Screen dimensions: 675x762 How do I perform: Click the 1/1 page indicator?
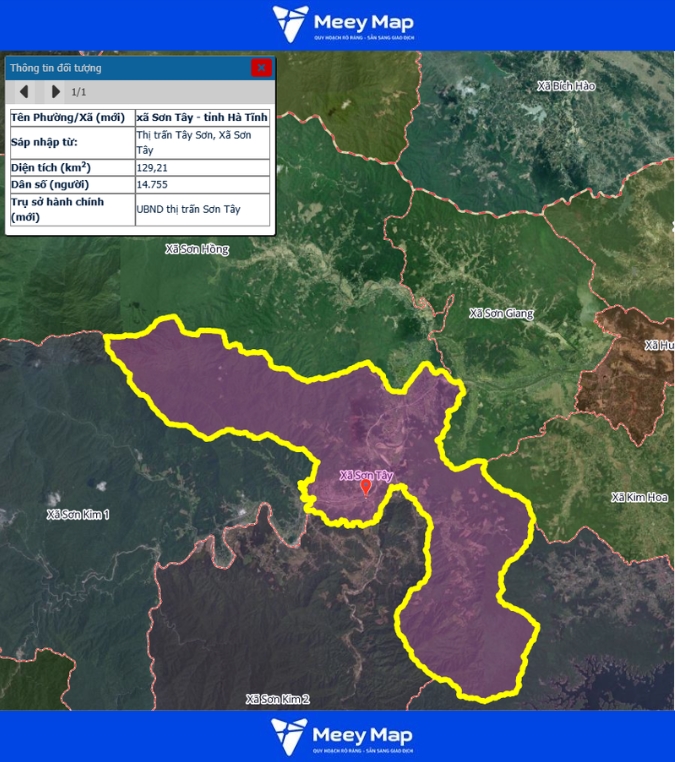coord(79,92)
